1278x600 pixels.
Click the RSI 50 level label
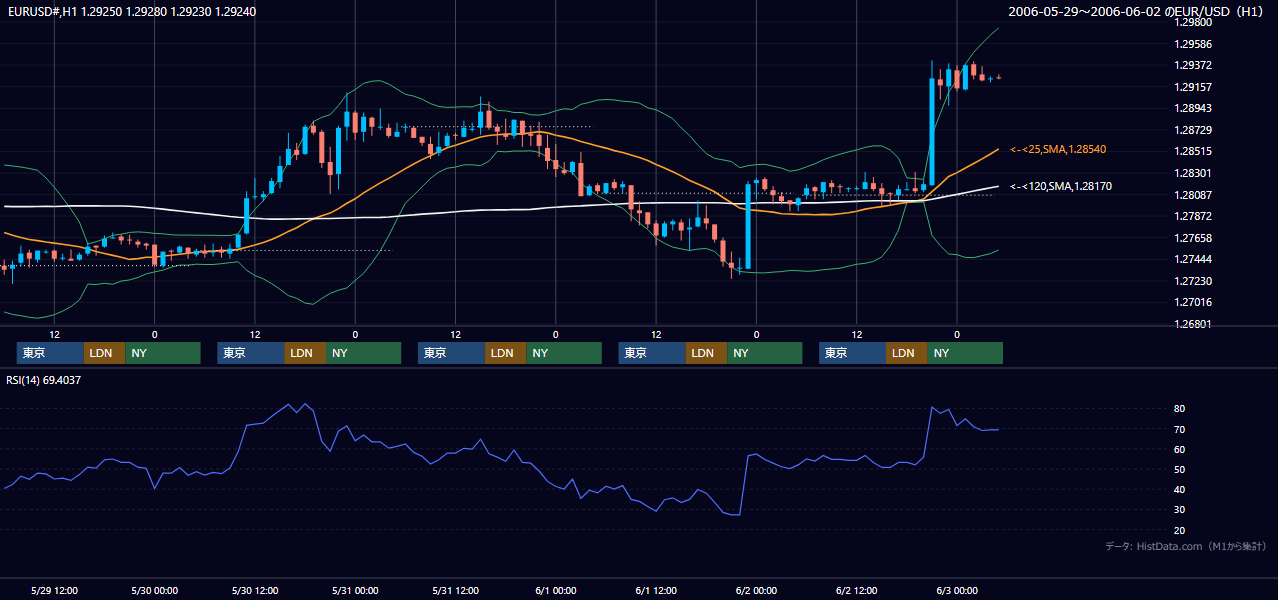pos(1179,469)
